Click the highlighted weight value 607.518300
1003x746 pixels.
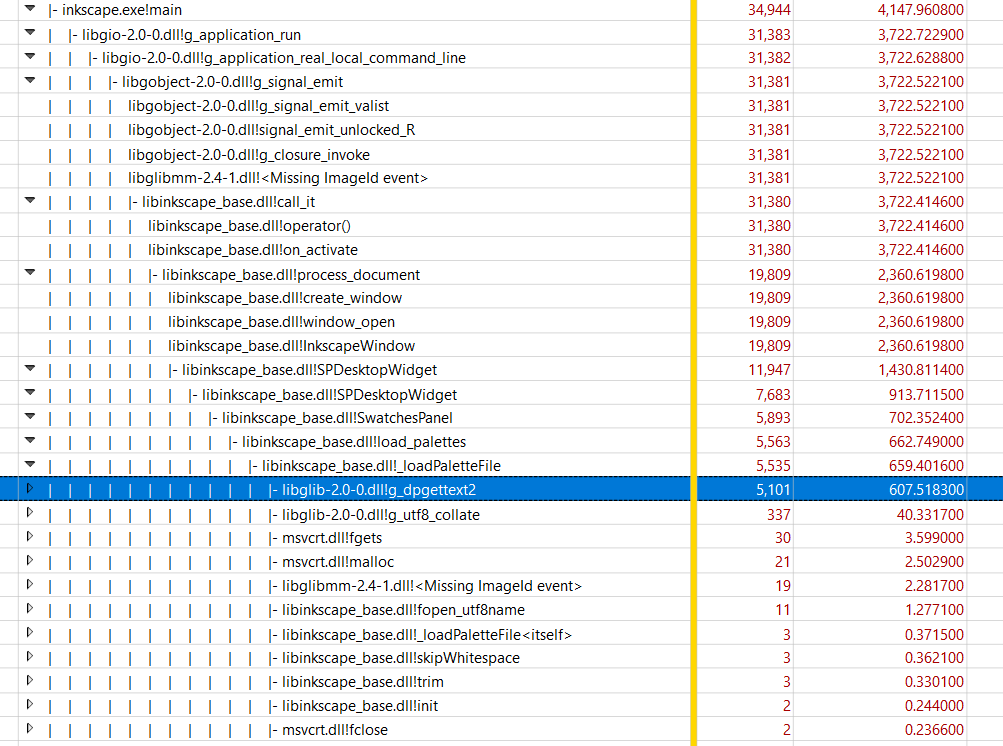[926, 490]
